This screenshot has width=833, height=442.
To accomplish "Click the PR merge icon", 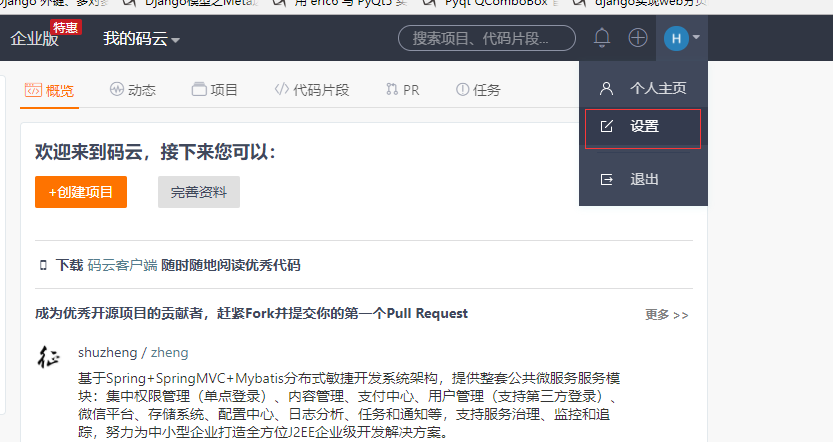I will (x=392, y=89).
